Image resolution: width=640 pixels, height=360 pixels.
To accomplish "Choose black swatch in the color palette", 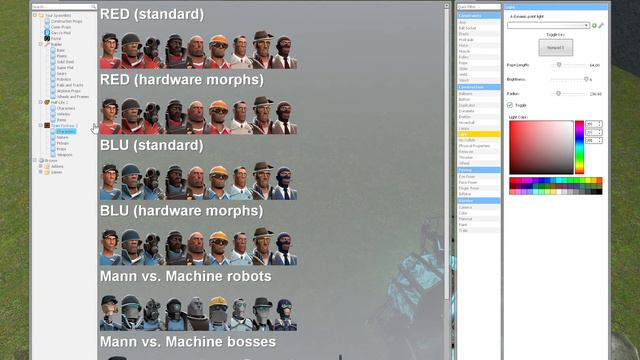I will tap(599, 192).
